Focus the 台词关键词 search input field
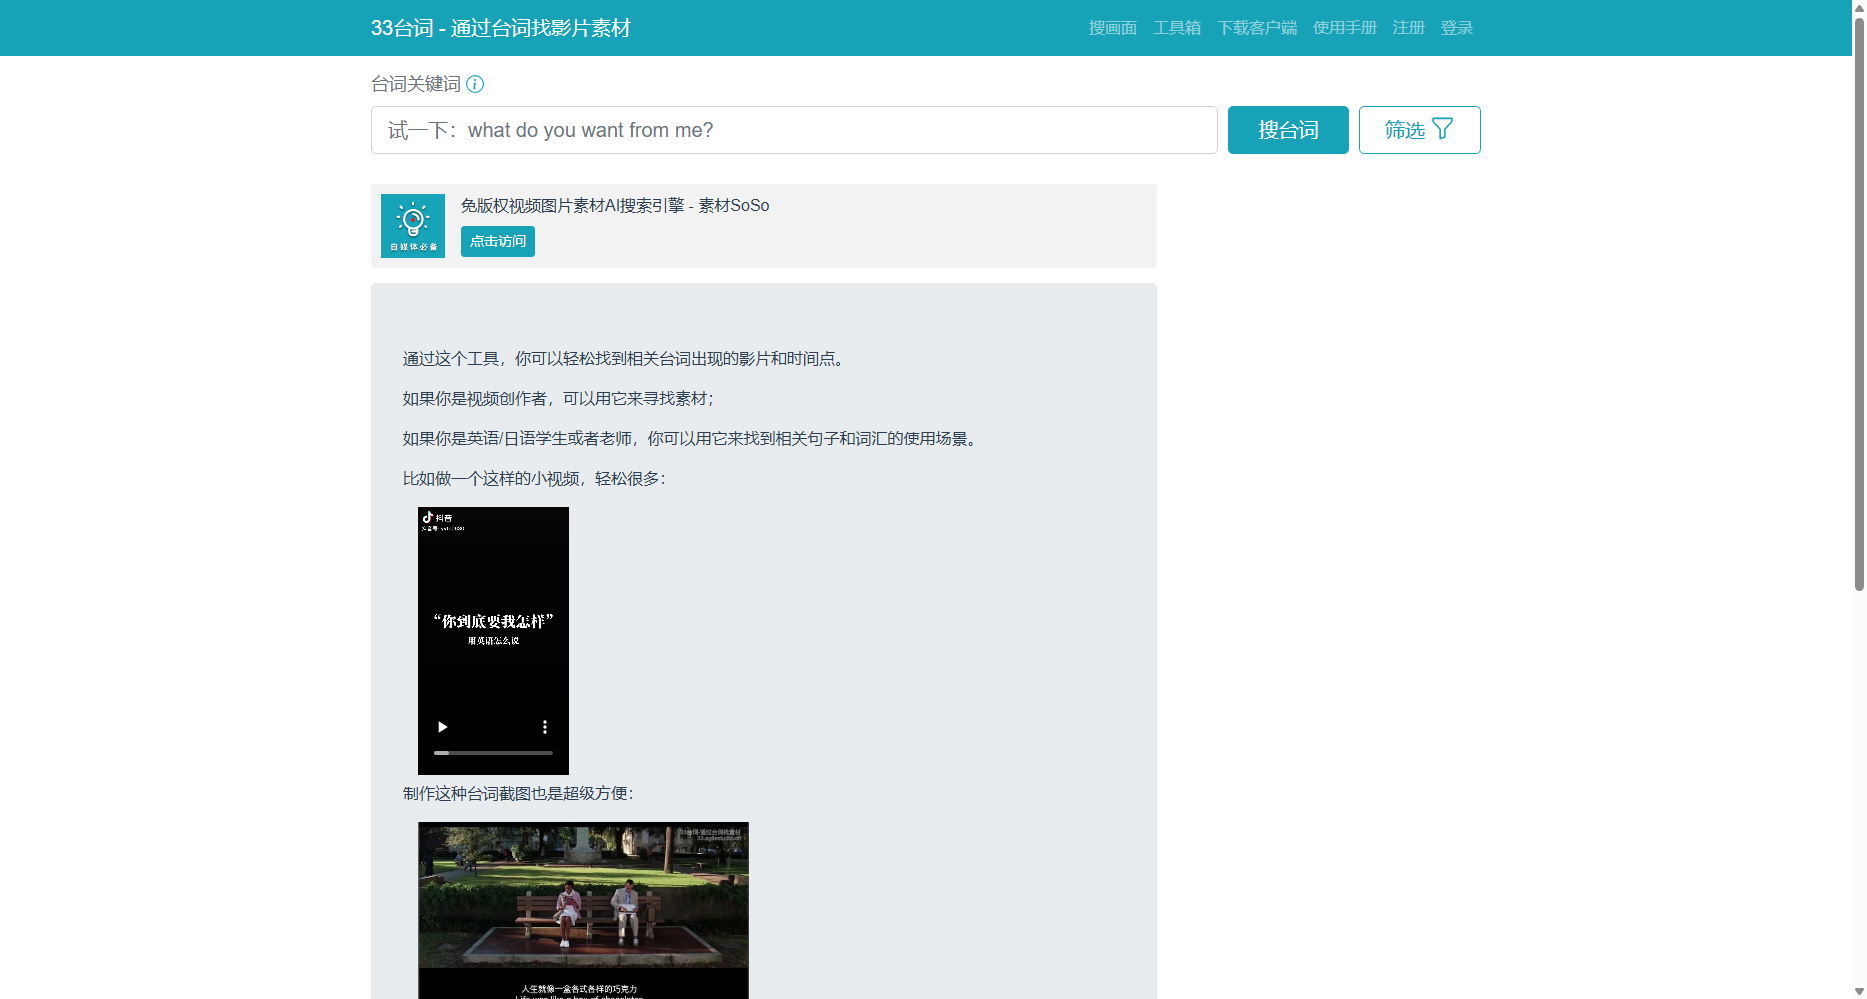Image resolution: width=1867 pixels, height=999 pixels. click(x=794, y=130)
